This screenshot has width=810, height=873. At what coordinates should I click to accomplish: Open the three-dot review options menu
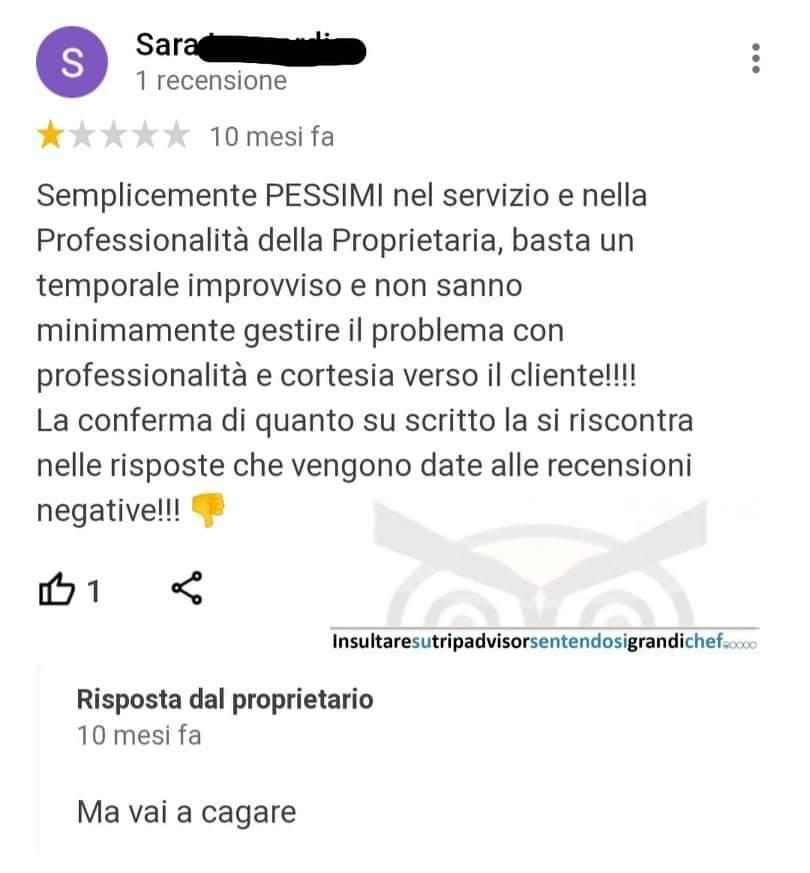[755, 58]
